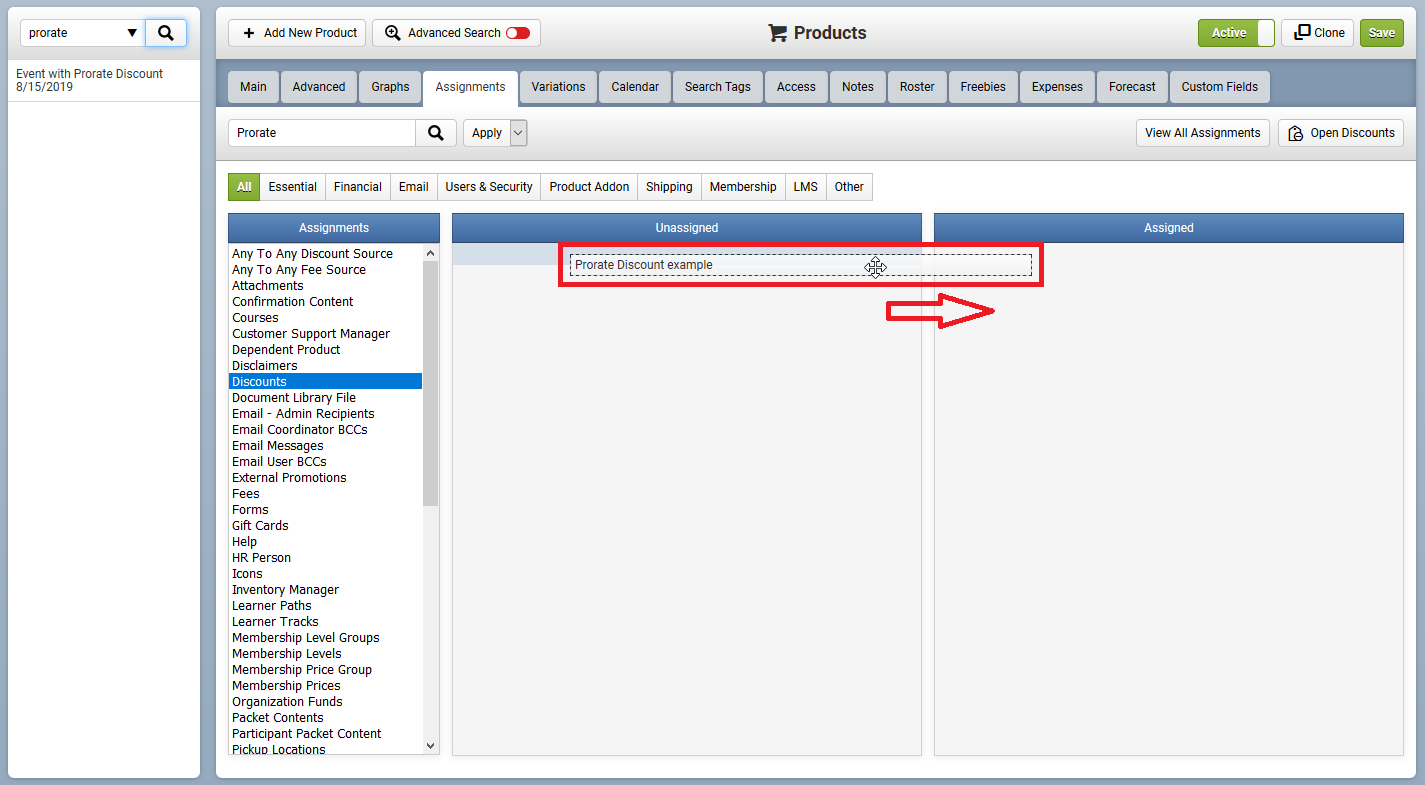This screenshot has width=1425, height=785.
Task: Select the Financial assignments filter tab
Action: click(357, 187)
